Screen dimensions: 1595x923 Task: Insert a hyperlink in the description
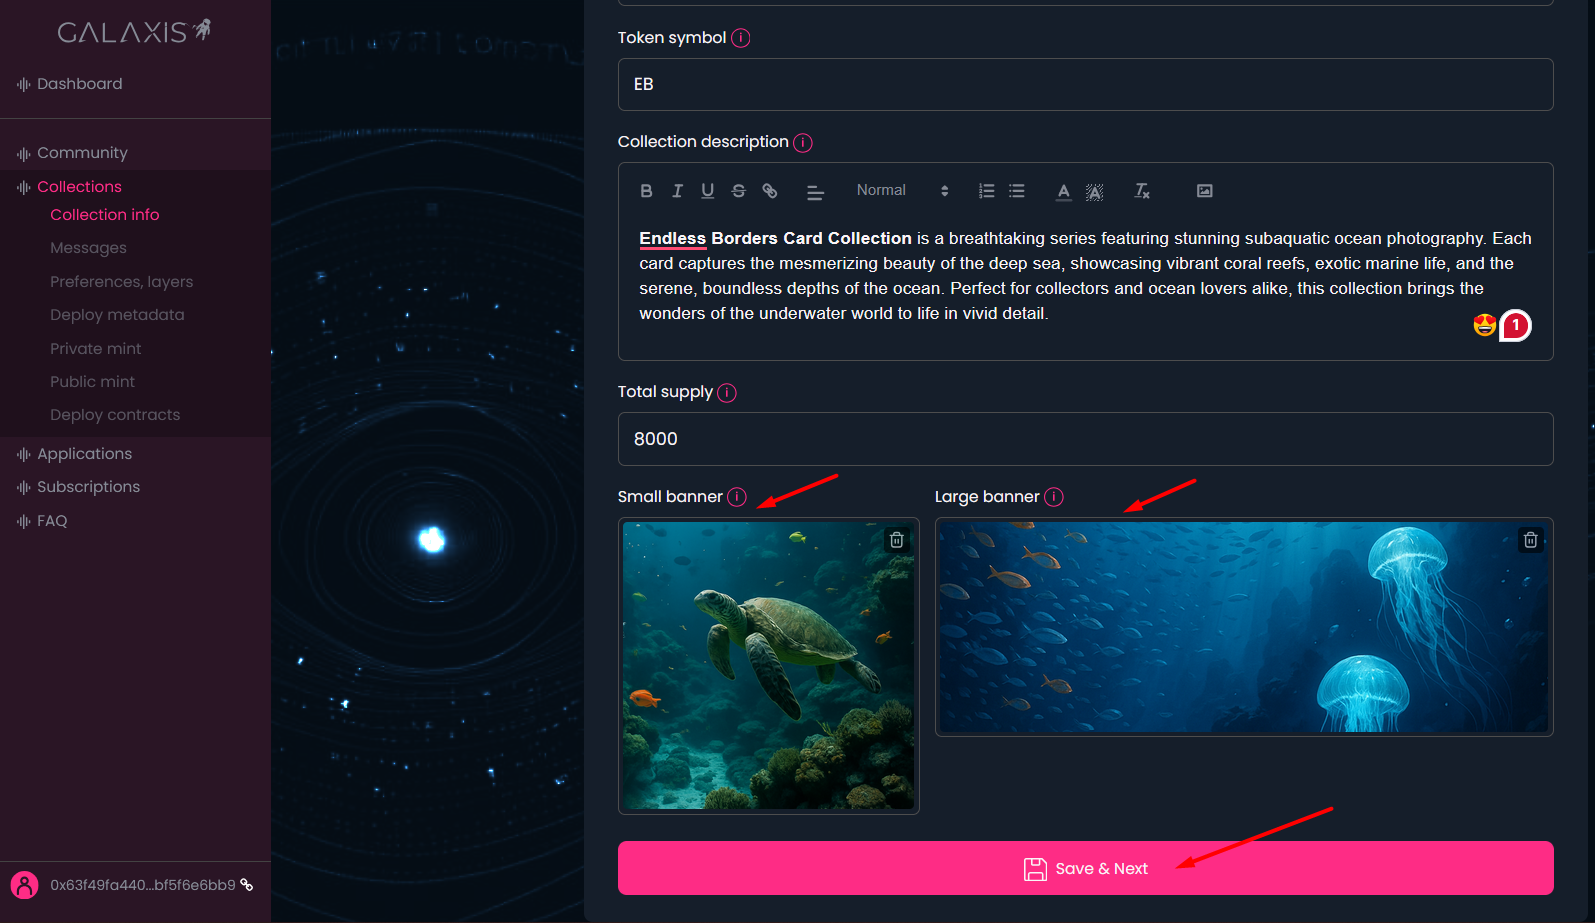[770, 191]
